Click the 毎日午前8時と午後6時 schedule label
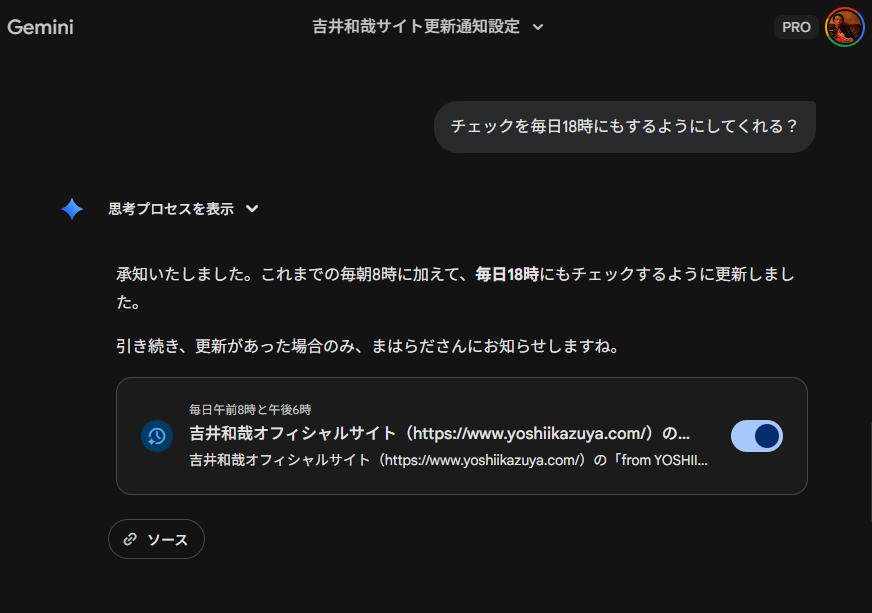The height and width of the screenshot is (613, 872). click(251, 410)
